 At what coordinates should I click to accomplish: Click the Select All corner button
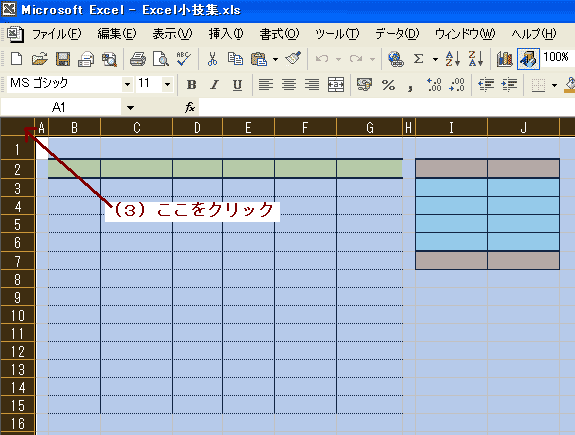pyautogui.click(x=17, y=127)
